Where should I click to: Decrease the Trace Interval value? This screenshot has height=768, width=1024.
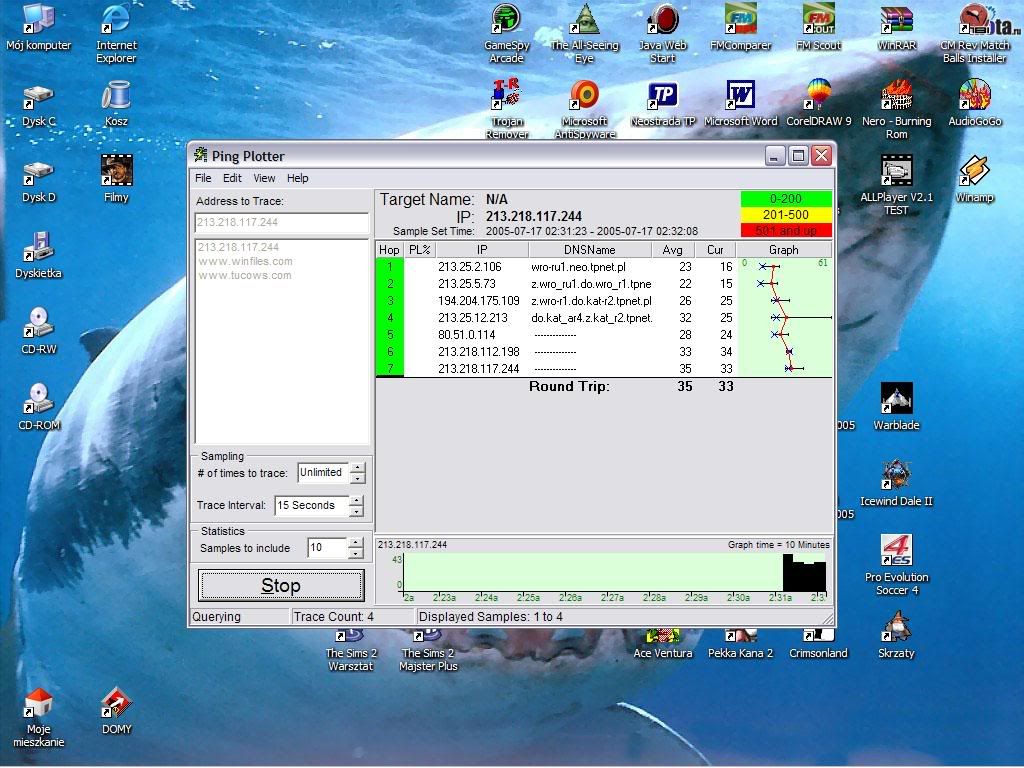click(x=357, y=512)
